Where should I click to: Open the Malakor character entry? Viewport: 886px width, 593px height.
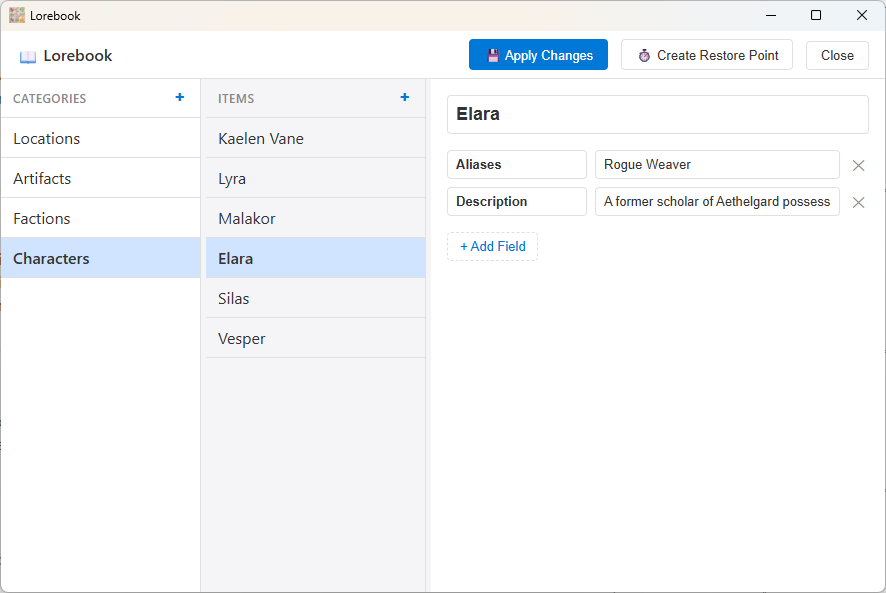tap(315, 218)
